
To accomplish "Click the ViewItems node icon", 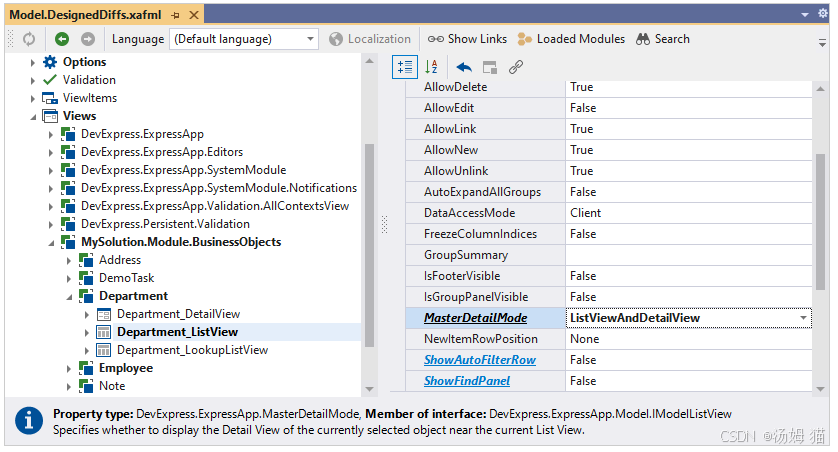I will click(50, 98).
